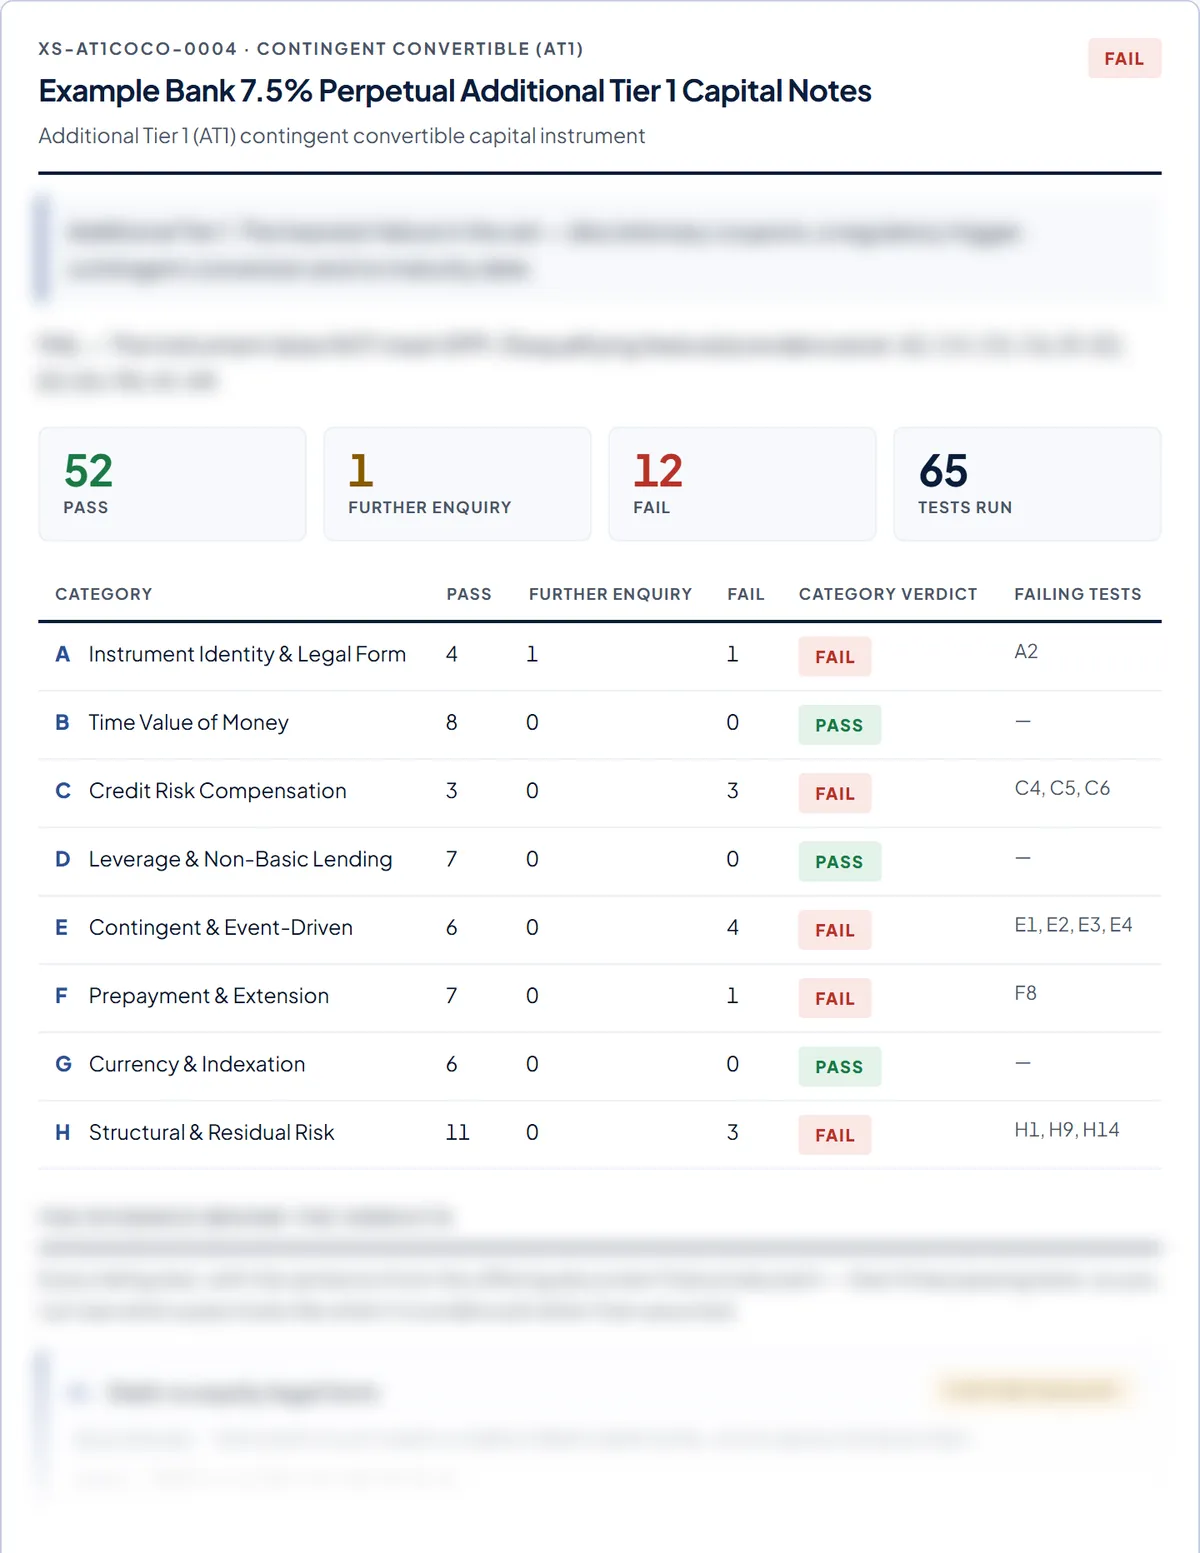
Task: Select the 1 FURTHER ENQUIRY summary card
Action: (x=457, y=484)
